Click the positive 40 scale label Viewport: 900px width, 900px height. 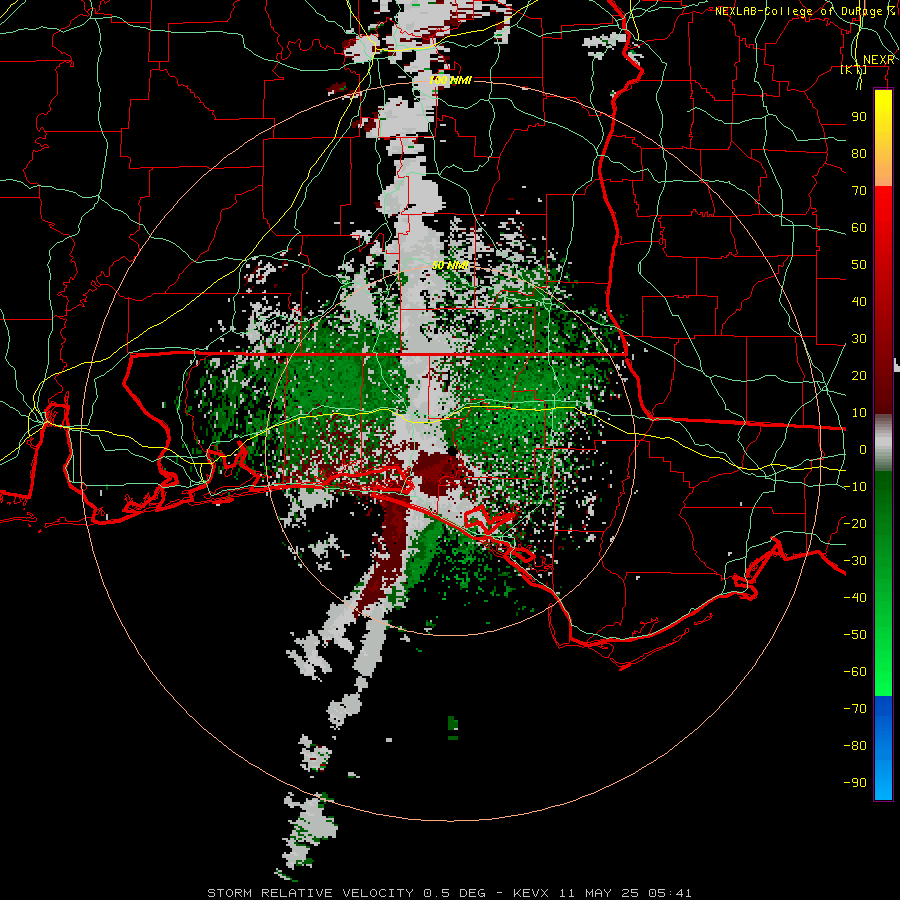[x=859, y=301]
